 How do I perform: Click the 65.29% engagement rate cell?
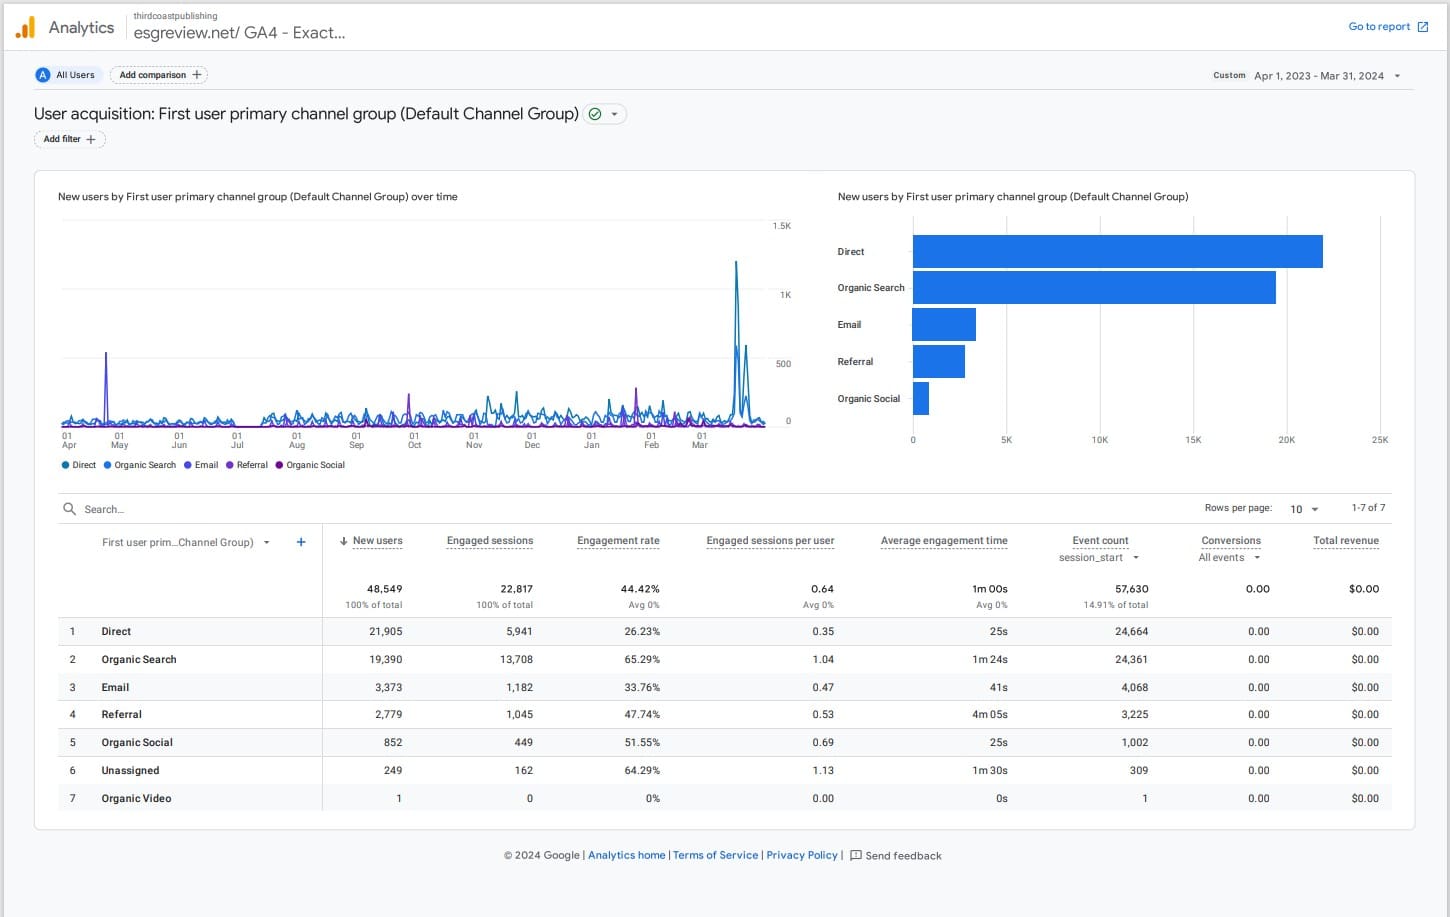pos(642,660)
